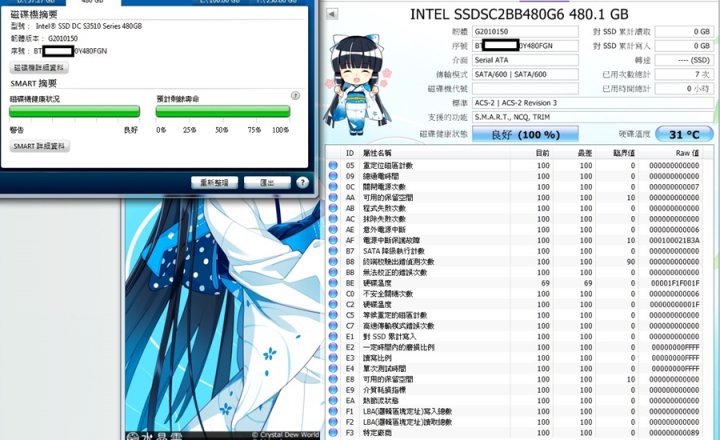Click the blue status orb in row AF

coord(333,240)
